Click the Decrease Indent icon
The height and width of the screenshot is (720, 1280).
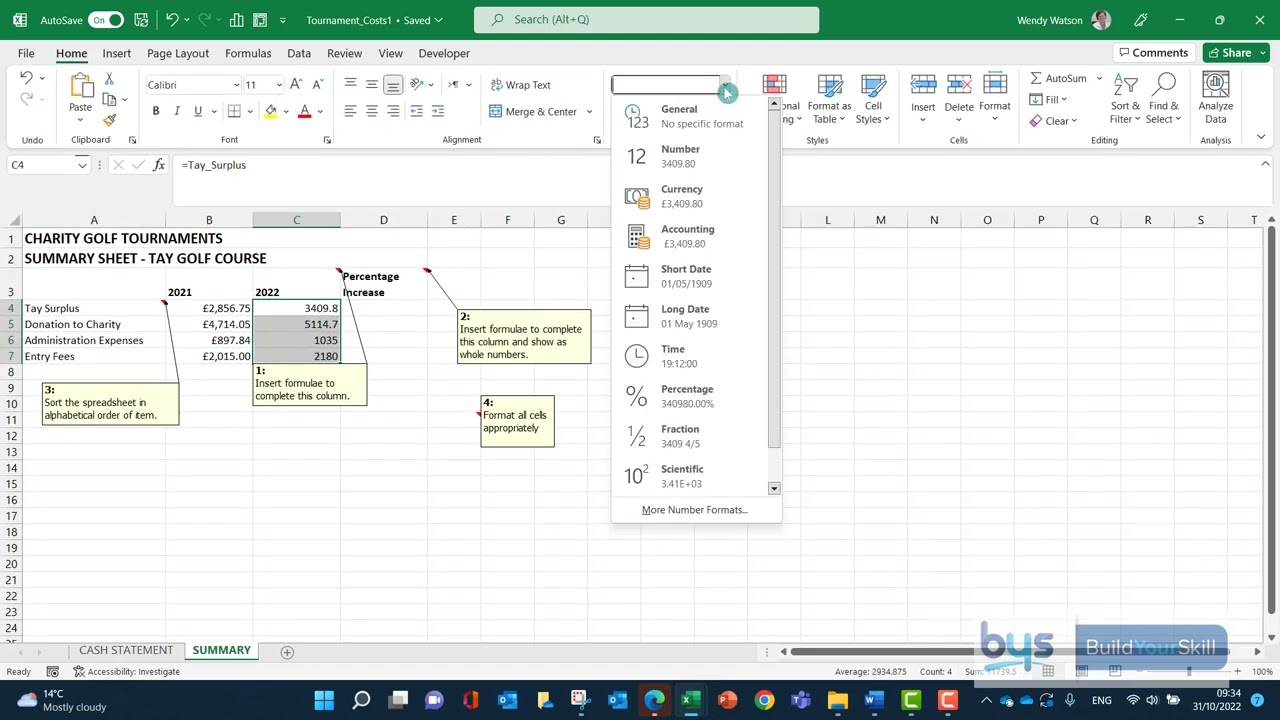point(417,111)
